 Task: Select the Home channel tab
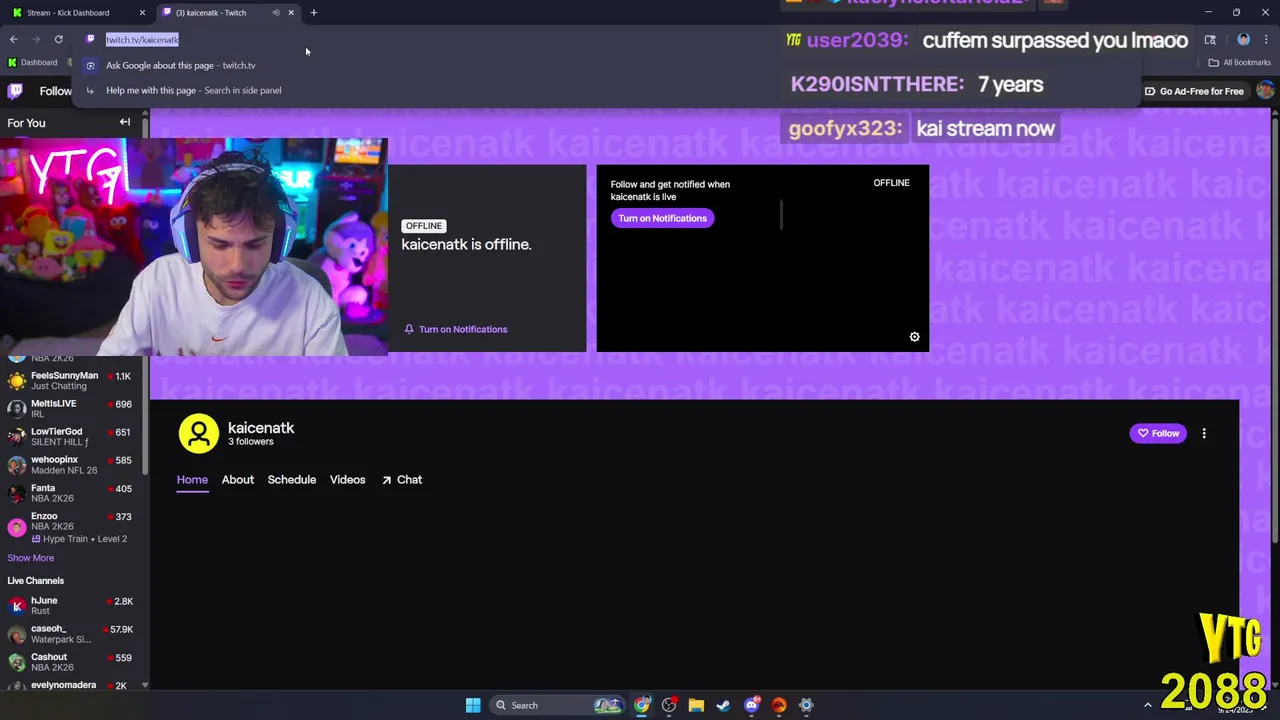tap(192, 480)
